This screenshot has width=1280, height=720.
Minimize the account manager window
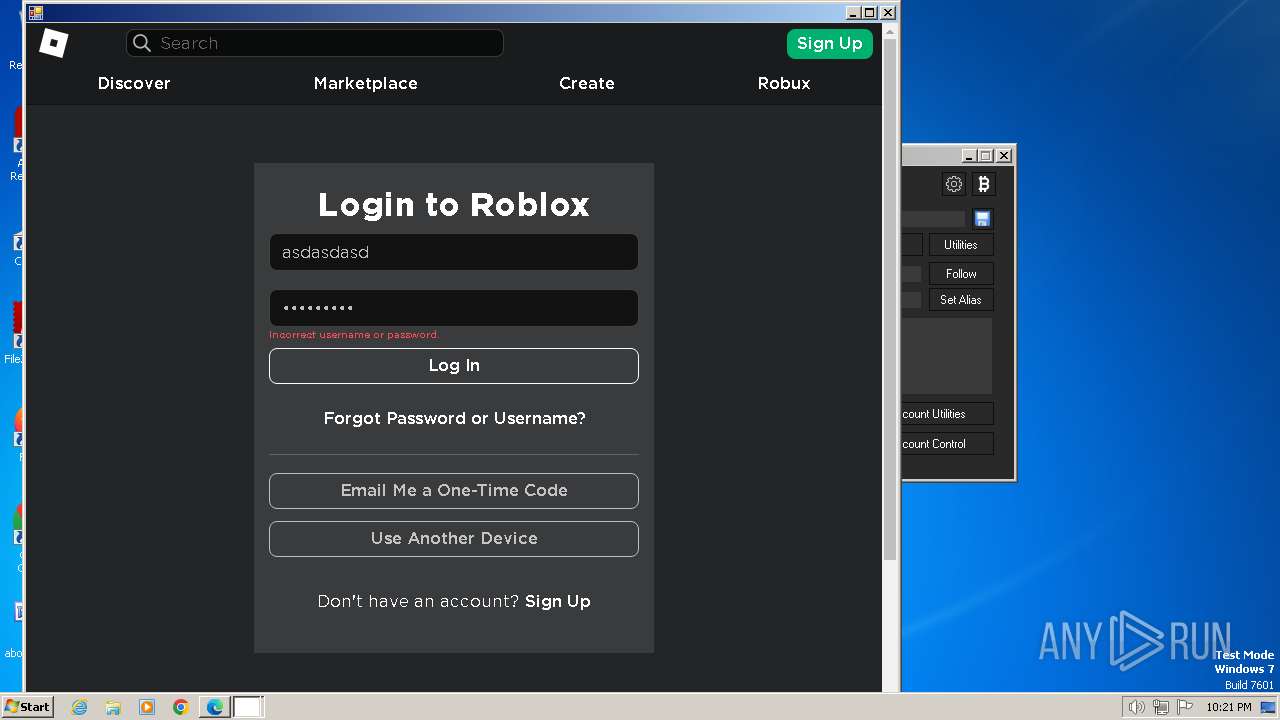(x=969, y=156)
